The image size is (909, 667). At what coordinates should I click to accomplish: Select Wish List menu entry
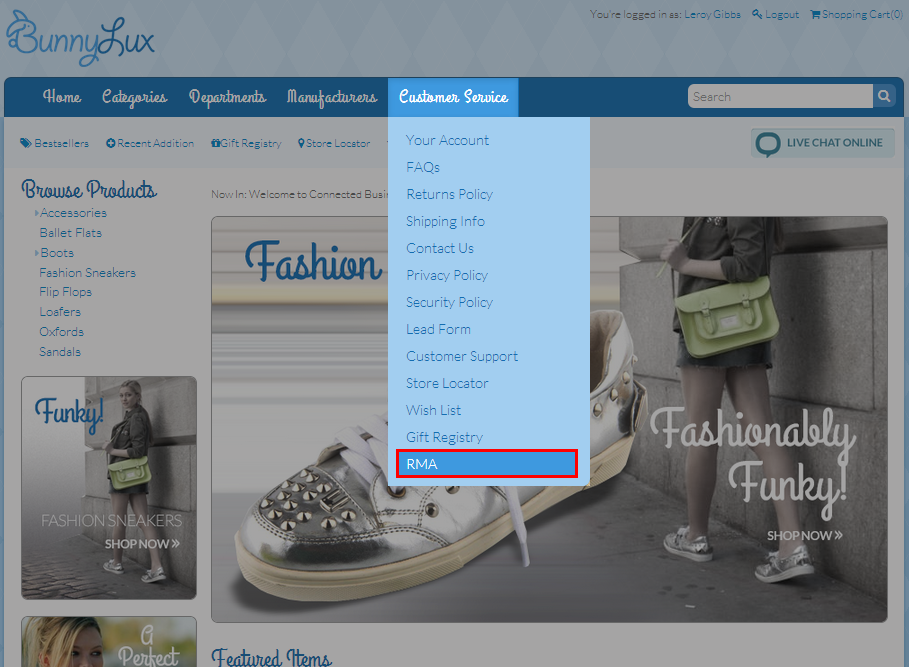point(433,410)
